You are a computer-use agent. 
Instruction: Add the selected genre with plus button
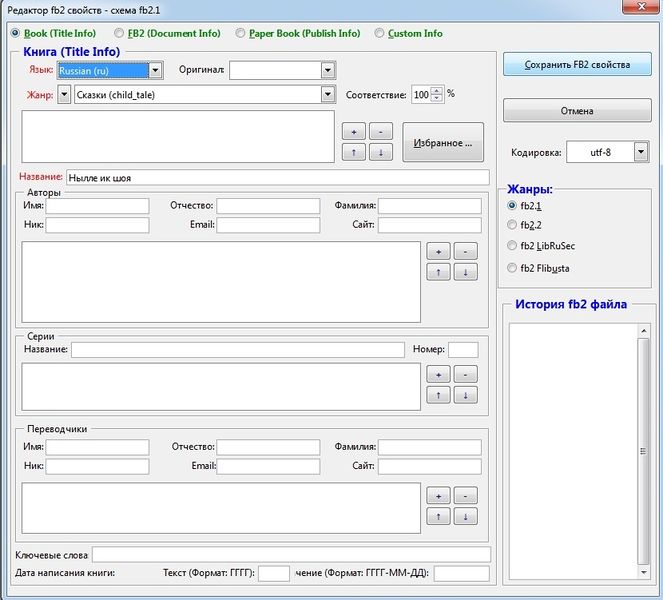pyautogui.click(x=353, y=132)
